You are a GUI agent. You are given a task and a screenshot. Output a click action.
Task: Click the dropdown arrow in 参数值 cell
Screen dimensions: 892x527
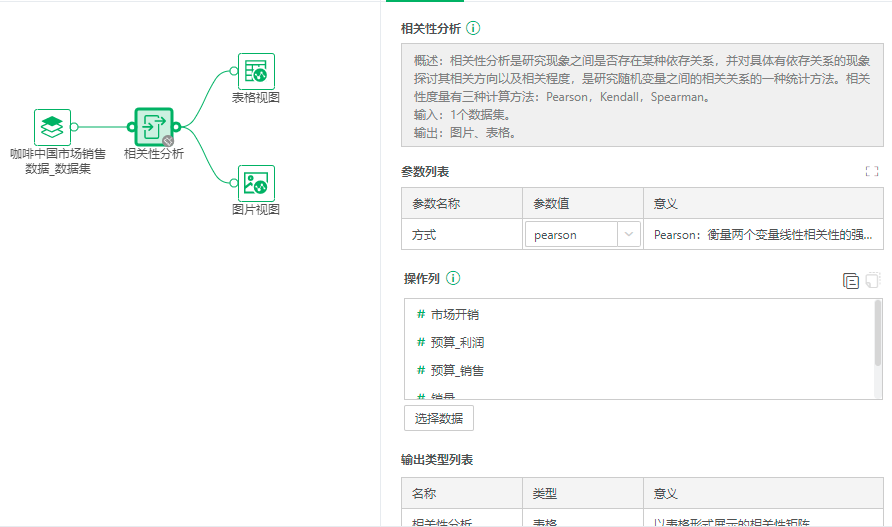629,235
